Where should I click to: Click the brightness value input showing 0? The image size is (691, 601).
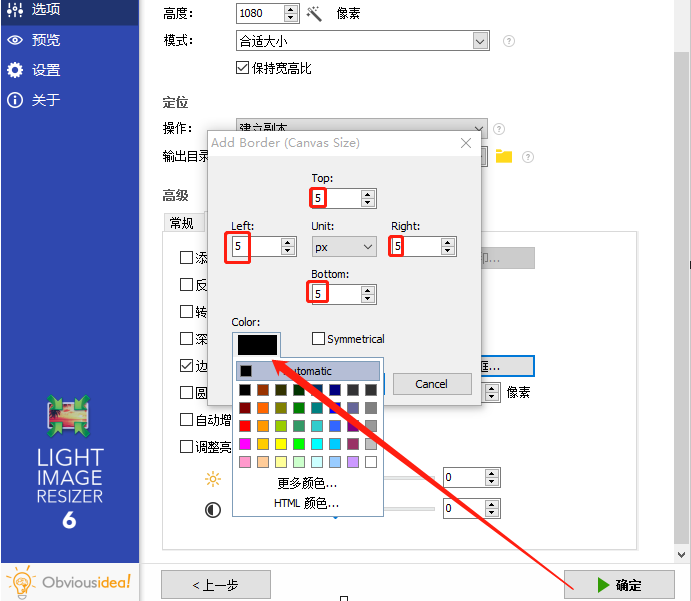coord(464,478)
